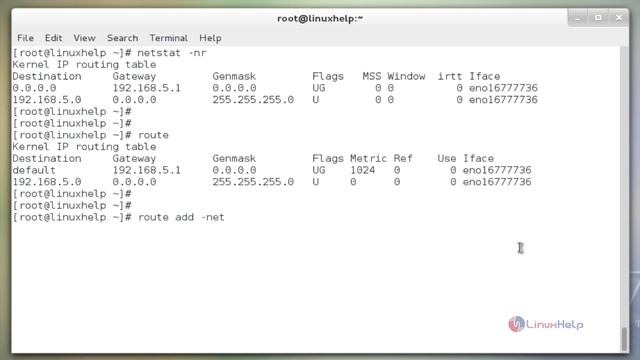The image size is (640, 360).
Task: Minimize the terminal window
Action: (578, 18)
